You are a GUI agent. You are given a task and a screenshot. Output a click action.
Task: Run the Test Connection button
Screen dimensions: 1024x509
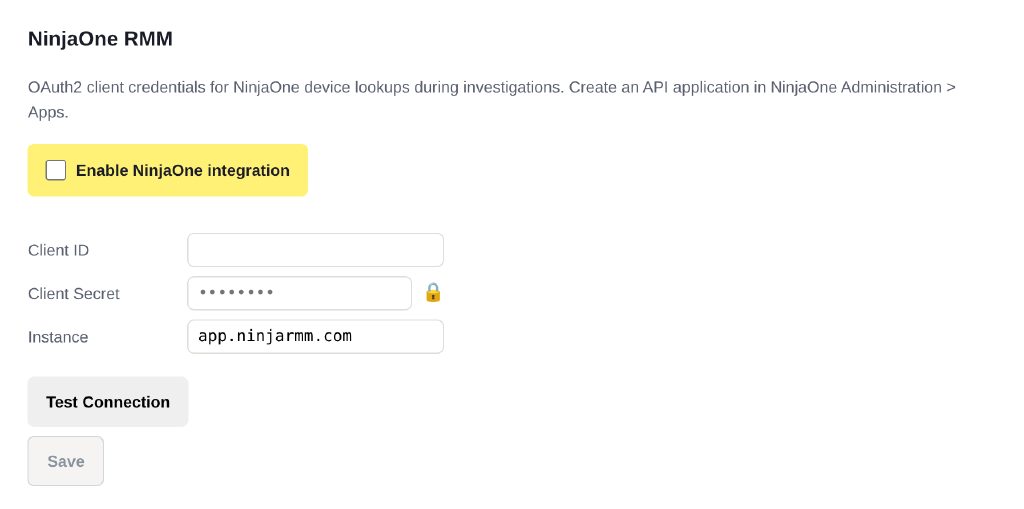click(x=108, y=402)
